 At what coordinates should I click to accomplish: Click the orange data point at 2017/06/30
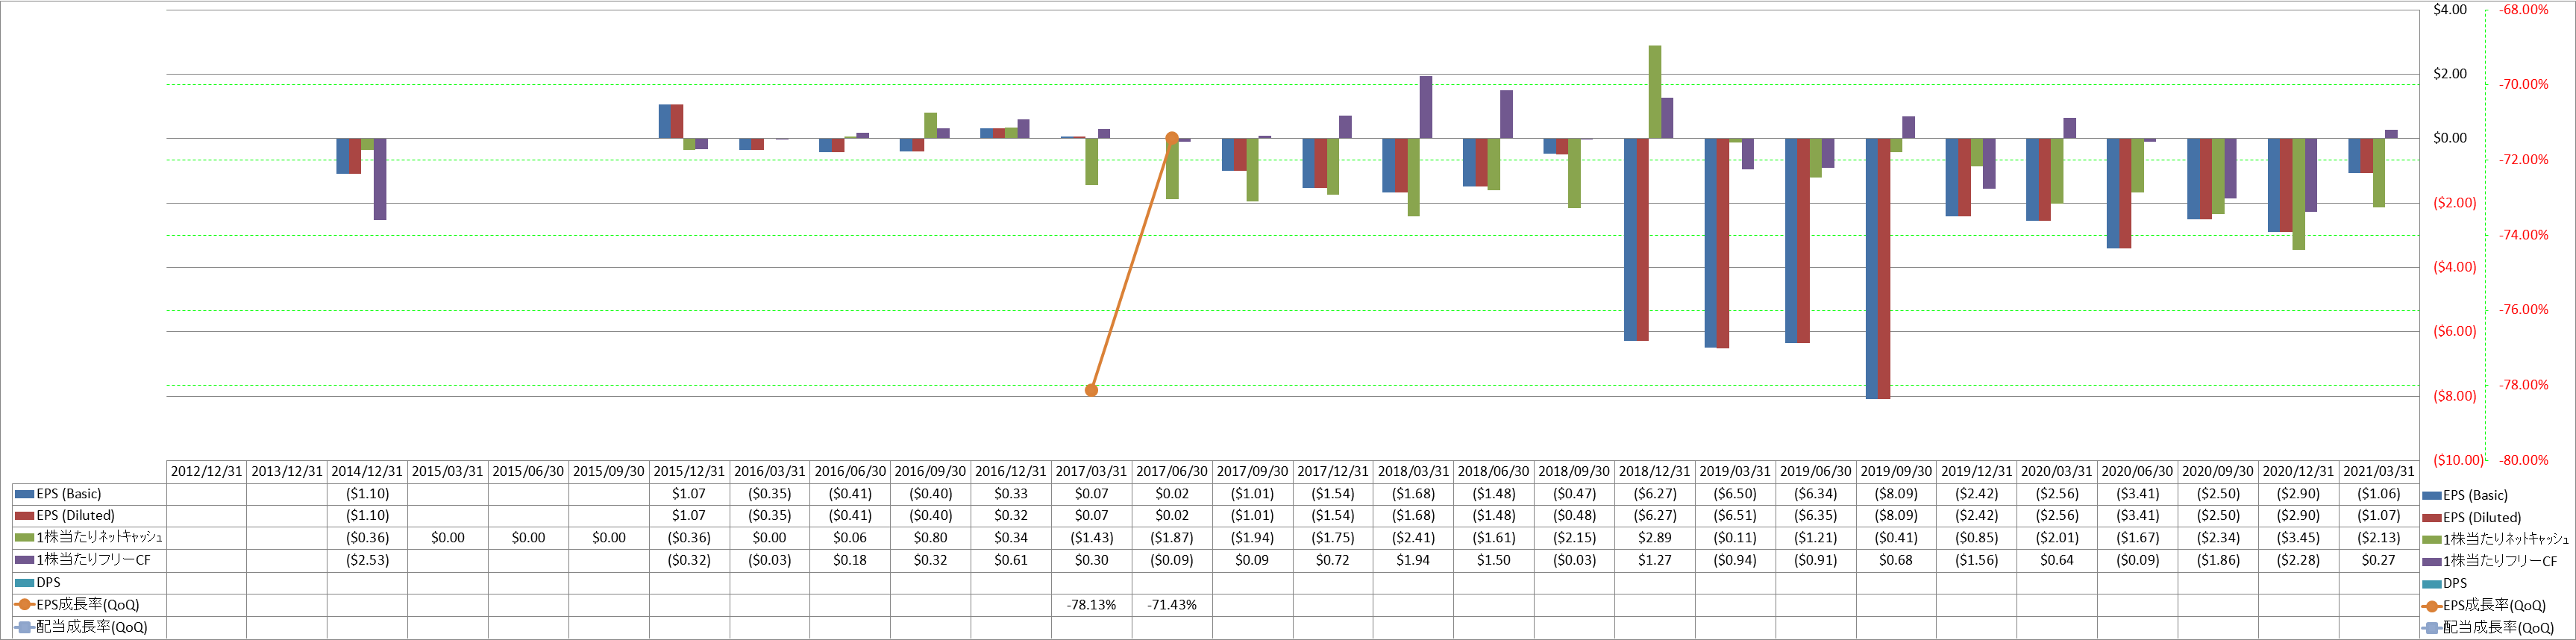coord(1172,138)
